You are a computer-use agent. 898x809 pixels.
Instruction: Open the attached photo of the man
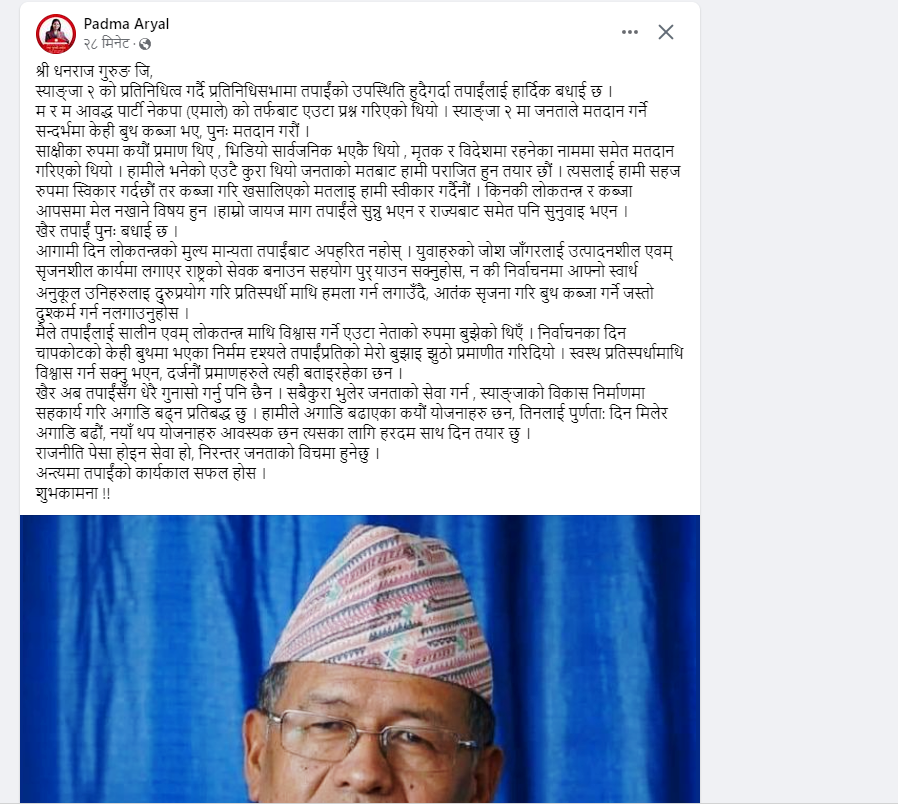360,659
